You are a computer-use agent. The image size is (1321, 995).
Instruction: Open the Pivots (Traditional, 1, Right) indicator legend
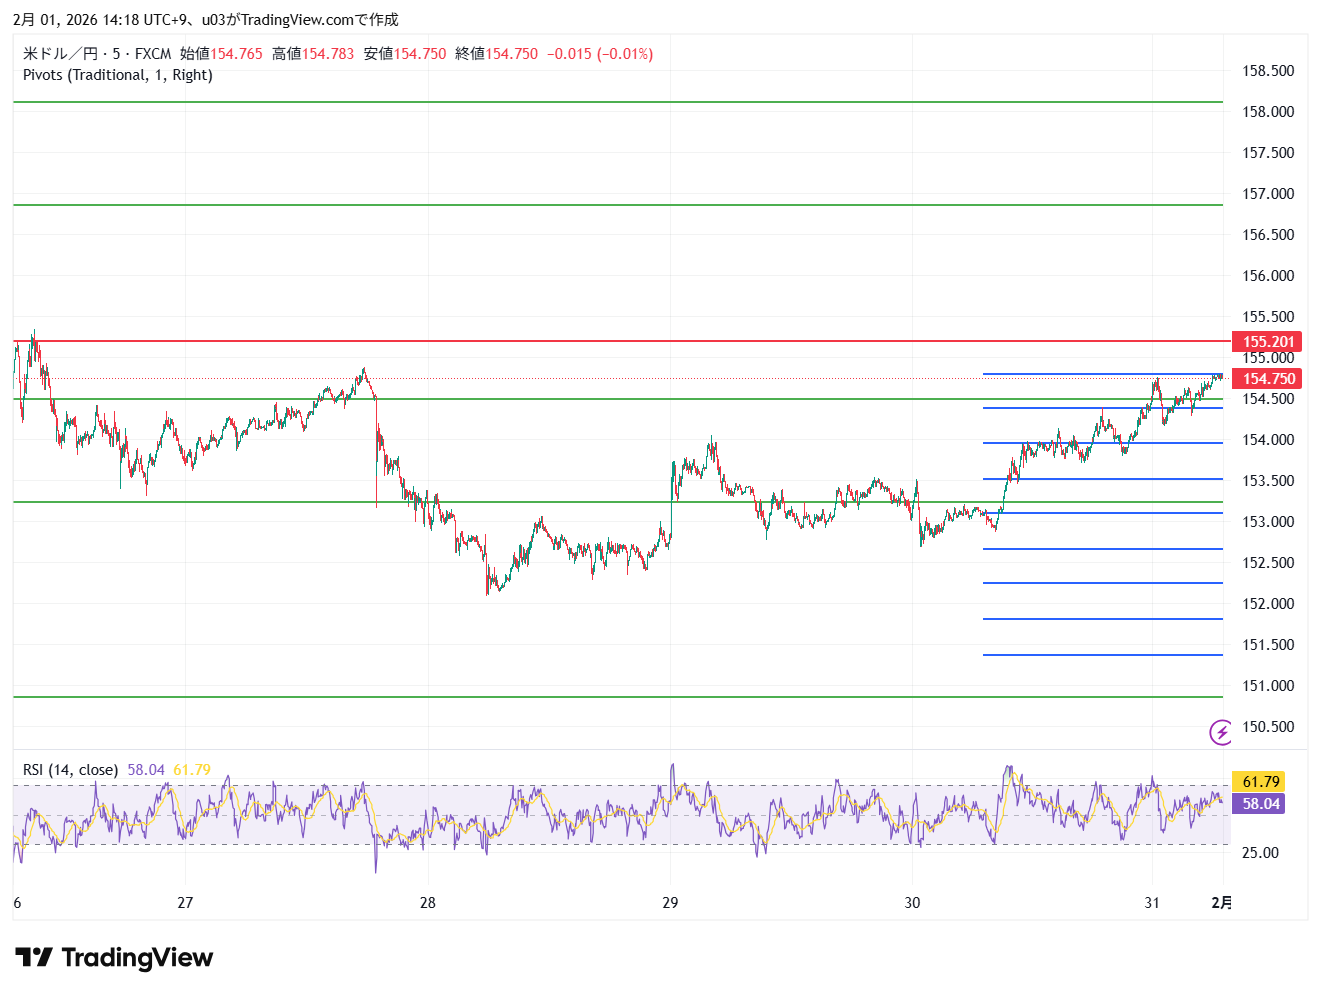pos(118,75)
